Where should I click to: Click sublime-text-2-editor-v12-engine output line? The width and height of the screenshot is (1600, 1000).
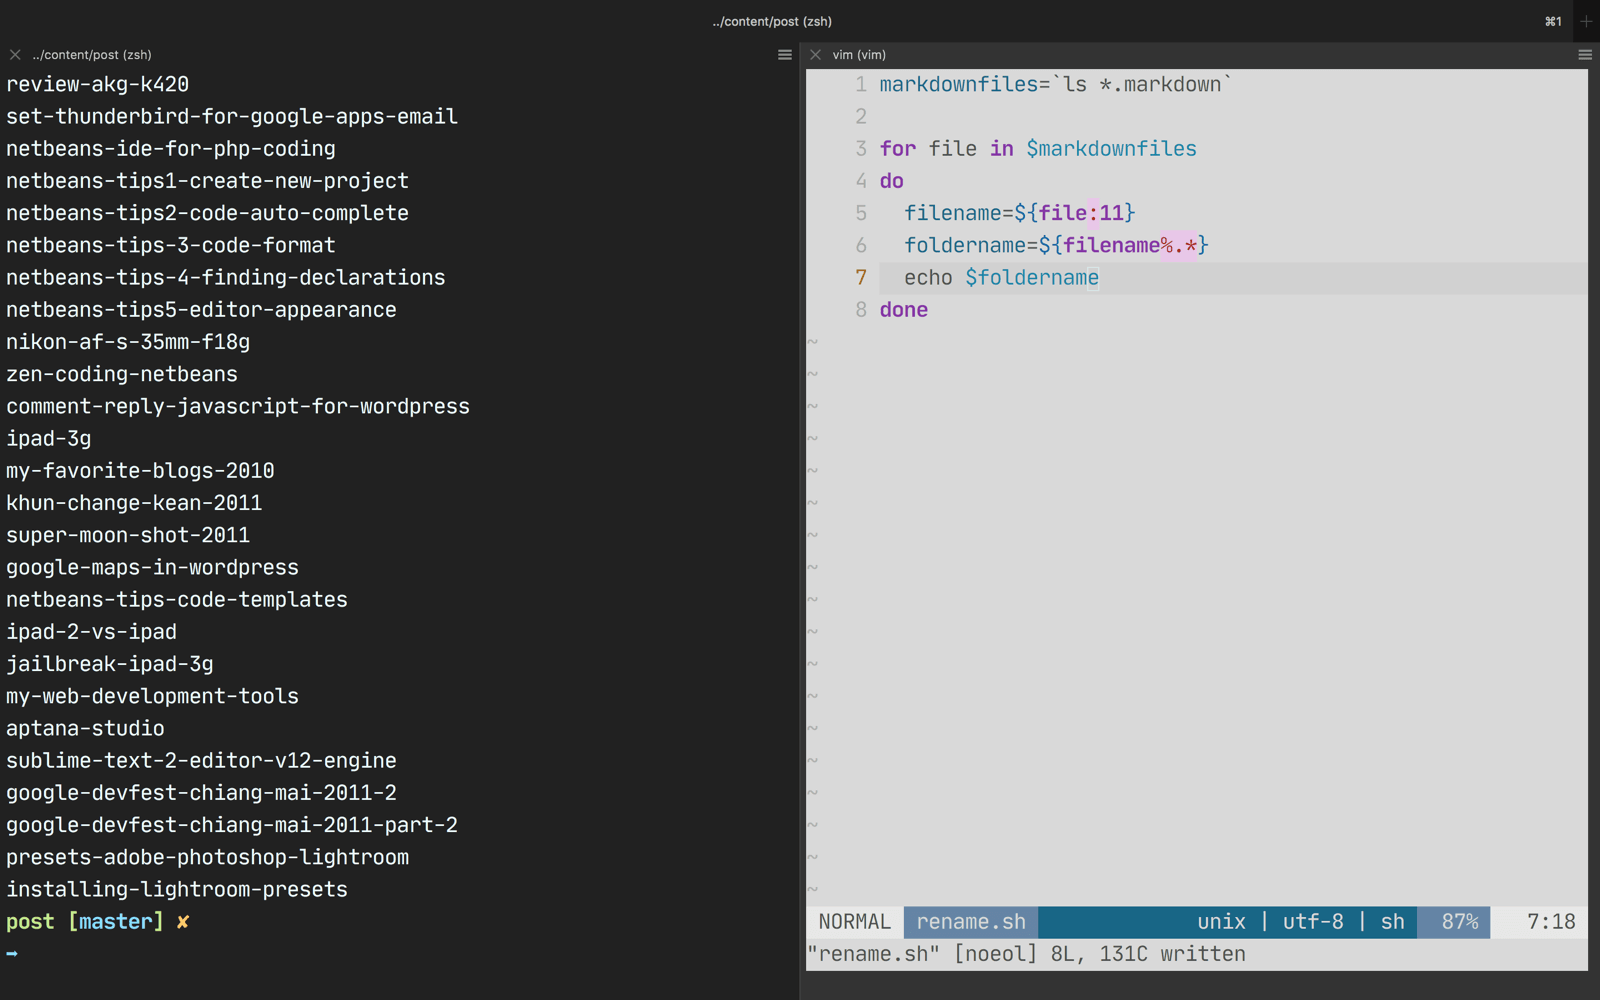[x=201, y=761]
